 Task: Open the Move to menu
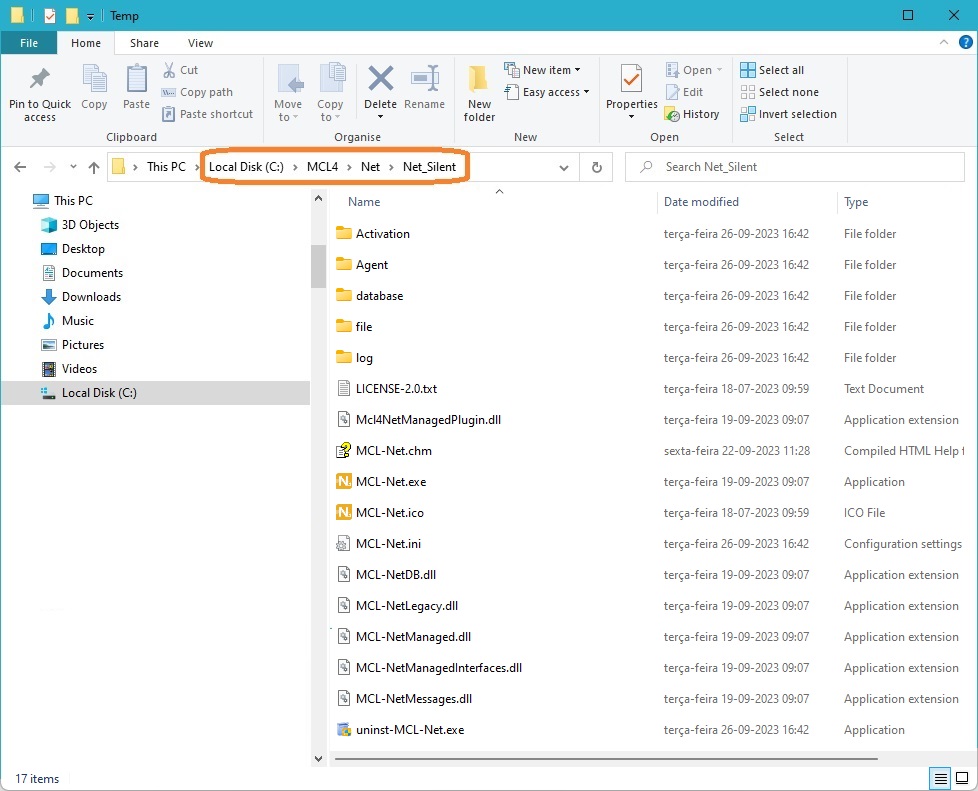[x=288, y=92]
